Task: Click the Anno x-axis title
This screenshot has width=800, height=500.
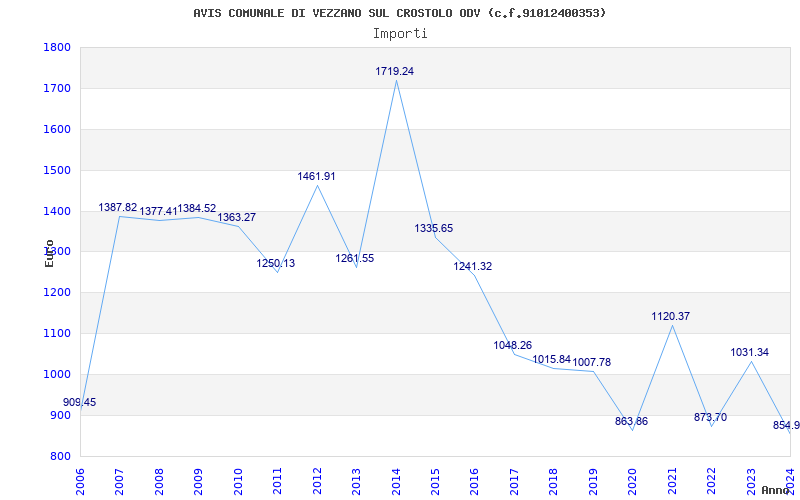Action: [776, 490]
